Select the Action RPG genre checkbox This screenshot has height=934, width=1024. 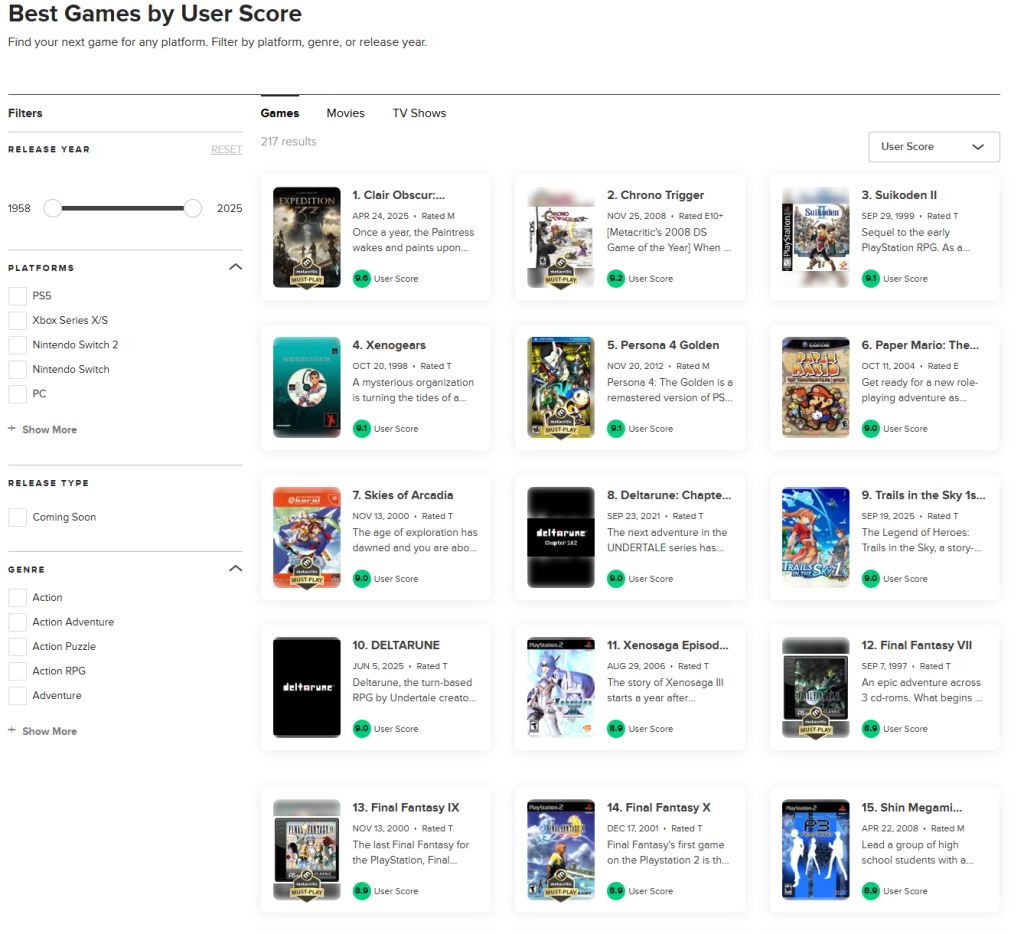[18, 671]
